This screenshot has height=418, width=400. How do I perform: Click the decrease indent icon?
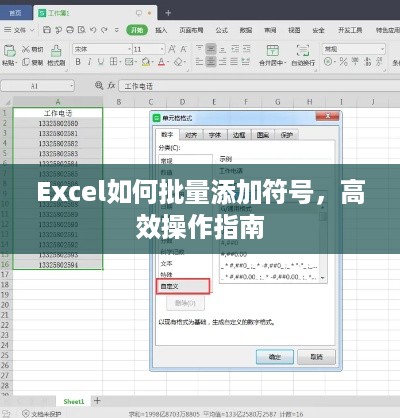coord(235,49)
